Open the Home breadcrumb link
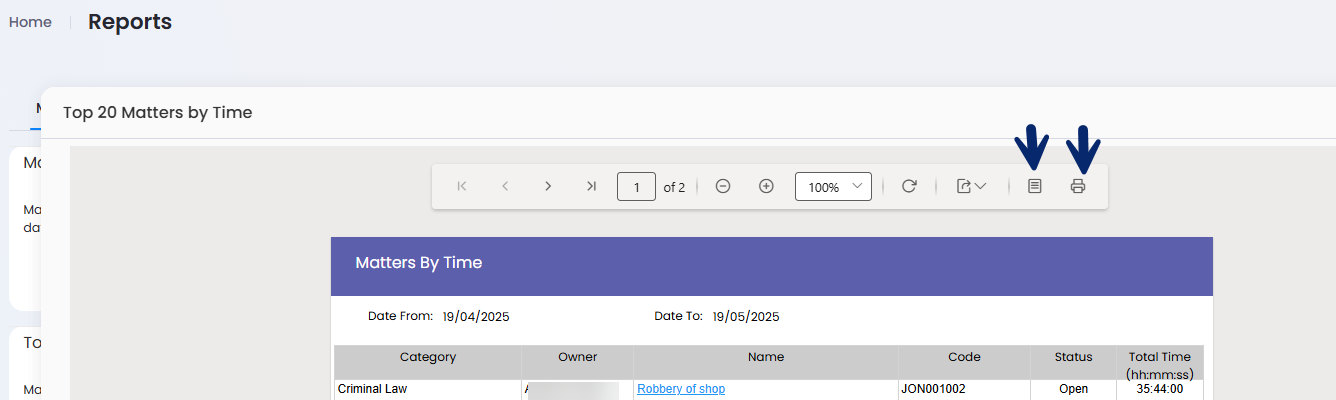This screenshot has width=1336, height=400. (x=30, y=22)
